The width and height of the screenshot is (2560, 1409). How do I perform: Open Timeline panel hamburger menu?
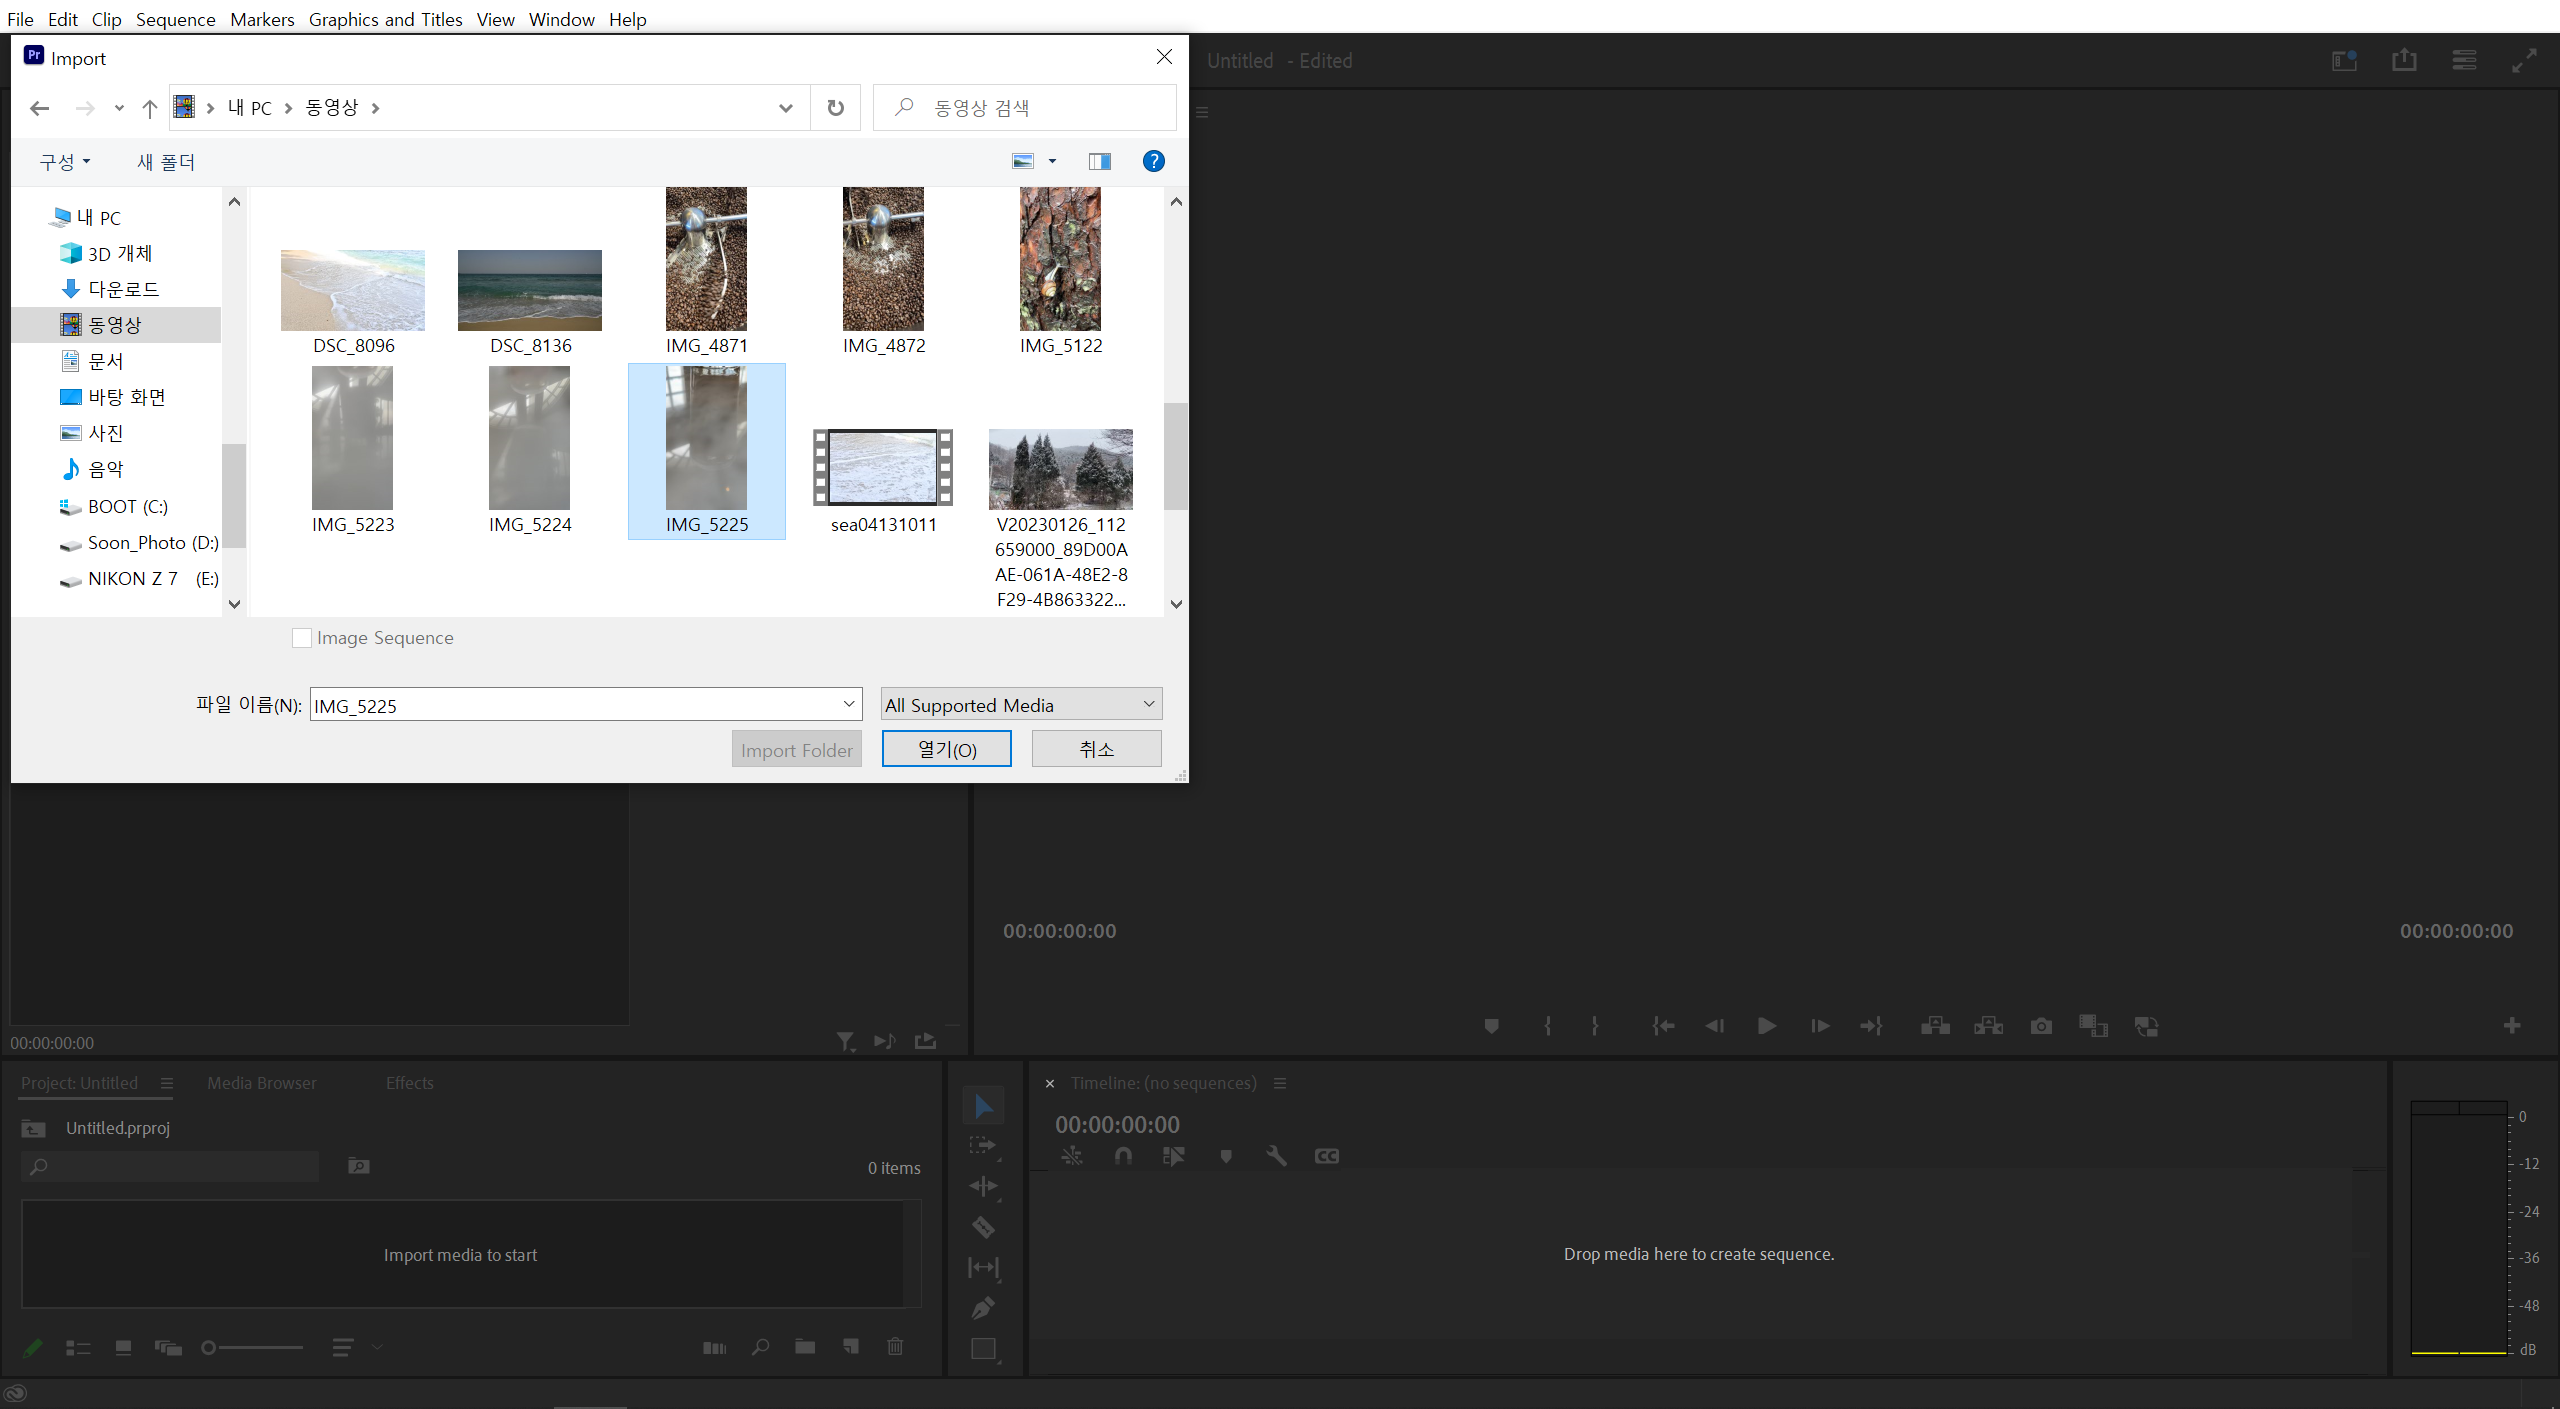[1280, 1083]
